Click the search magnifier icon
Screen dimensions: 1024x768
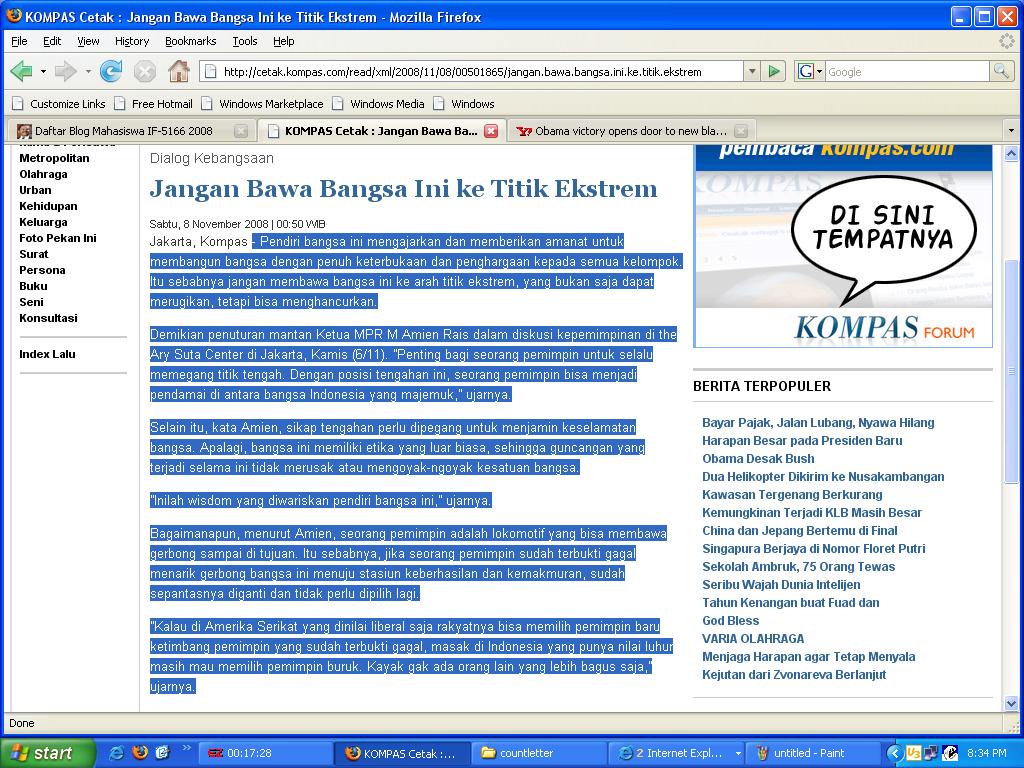tap(1000, 71)
